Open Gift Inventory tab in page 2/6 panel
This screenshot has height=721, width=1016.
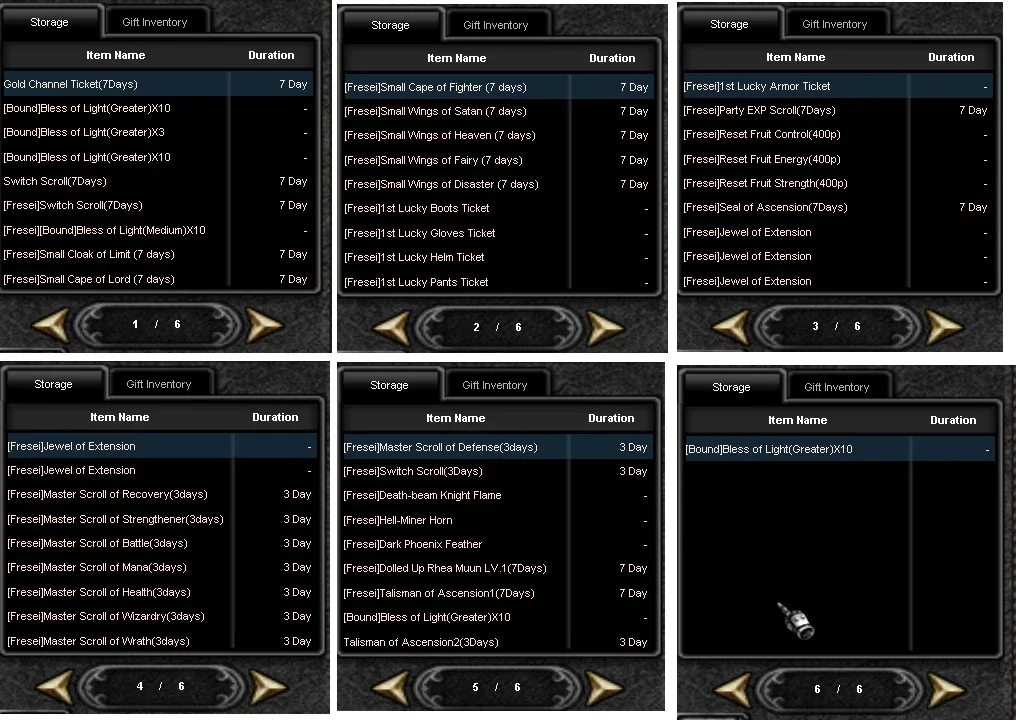pos(496,25)
